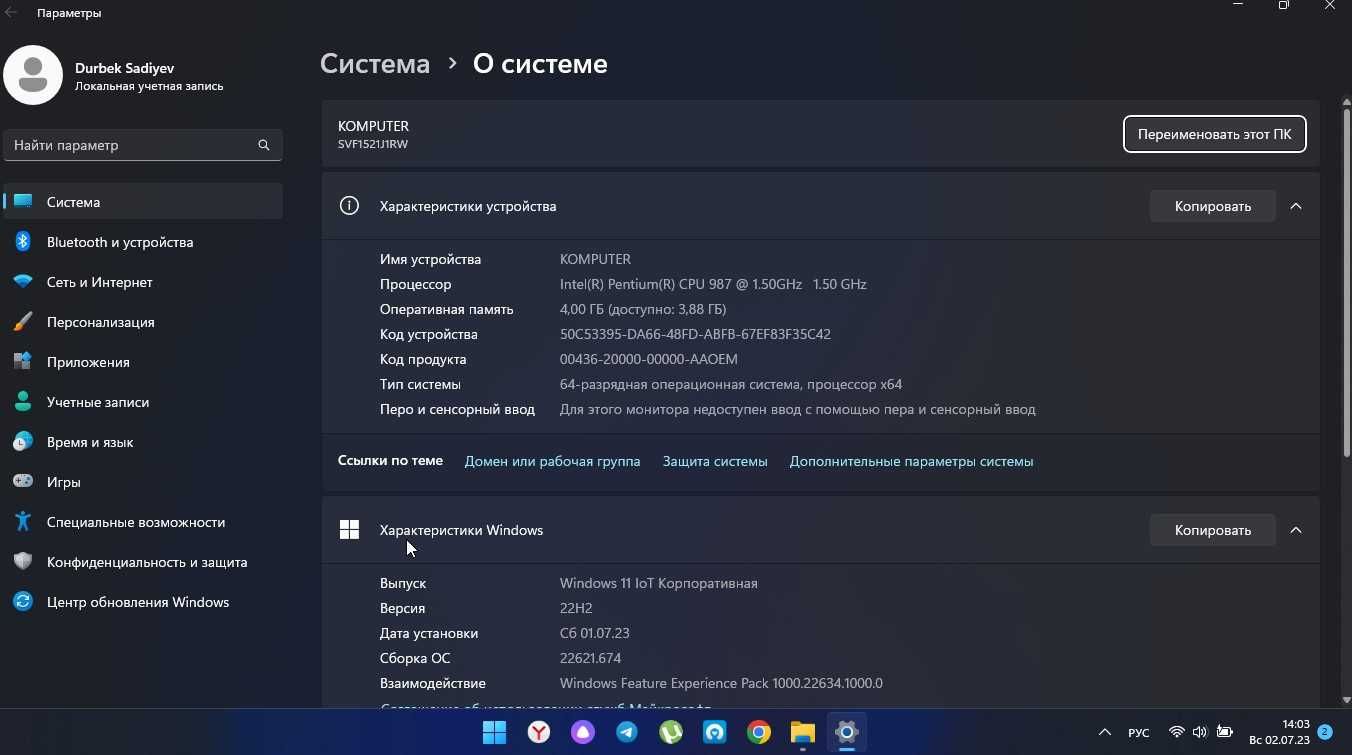
Task: Collapse the Характеристики устройства section
Action: tap(1296, 206)
